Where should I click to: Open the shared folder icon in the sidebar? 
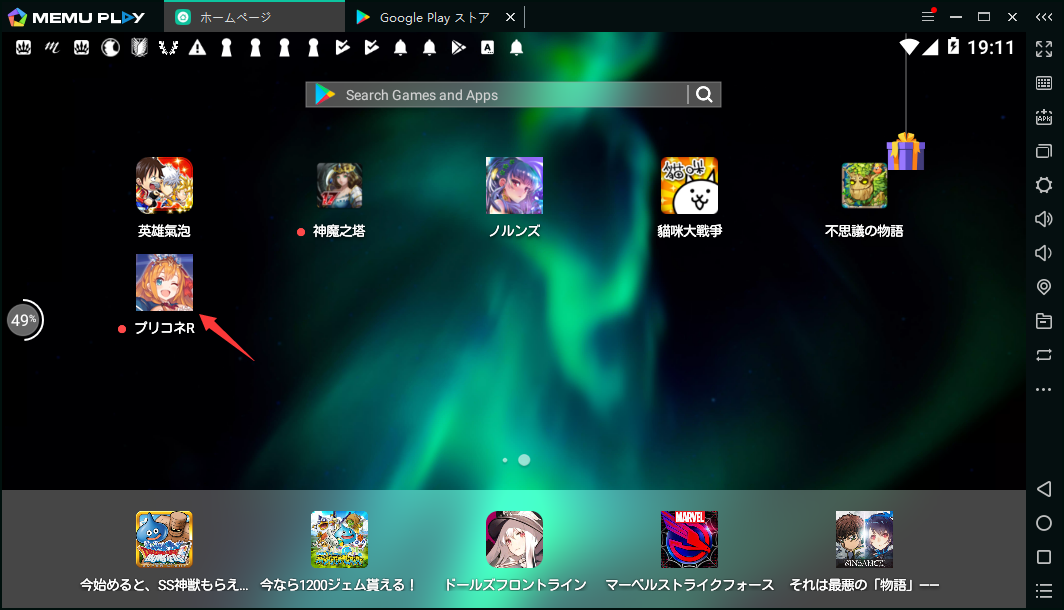(x=1044, y=322)
